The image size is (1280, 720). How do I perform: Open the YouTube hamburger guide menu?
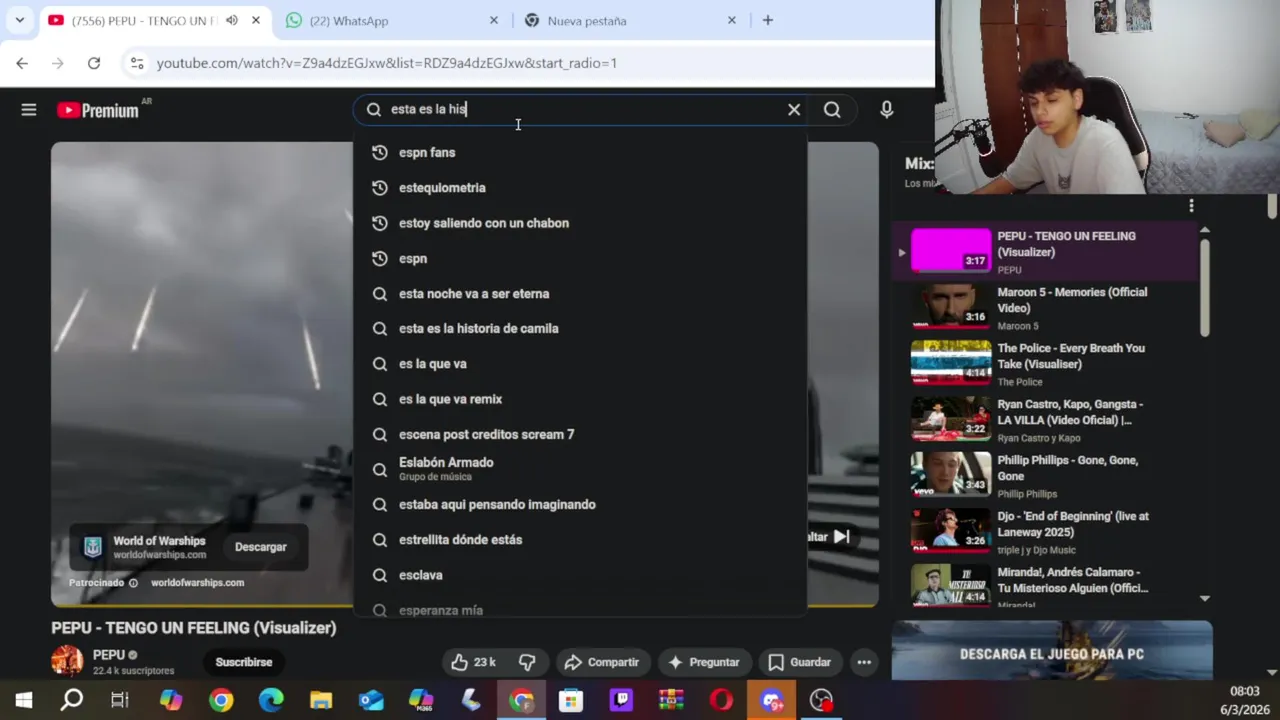29,110
